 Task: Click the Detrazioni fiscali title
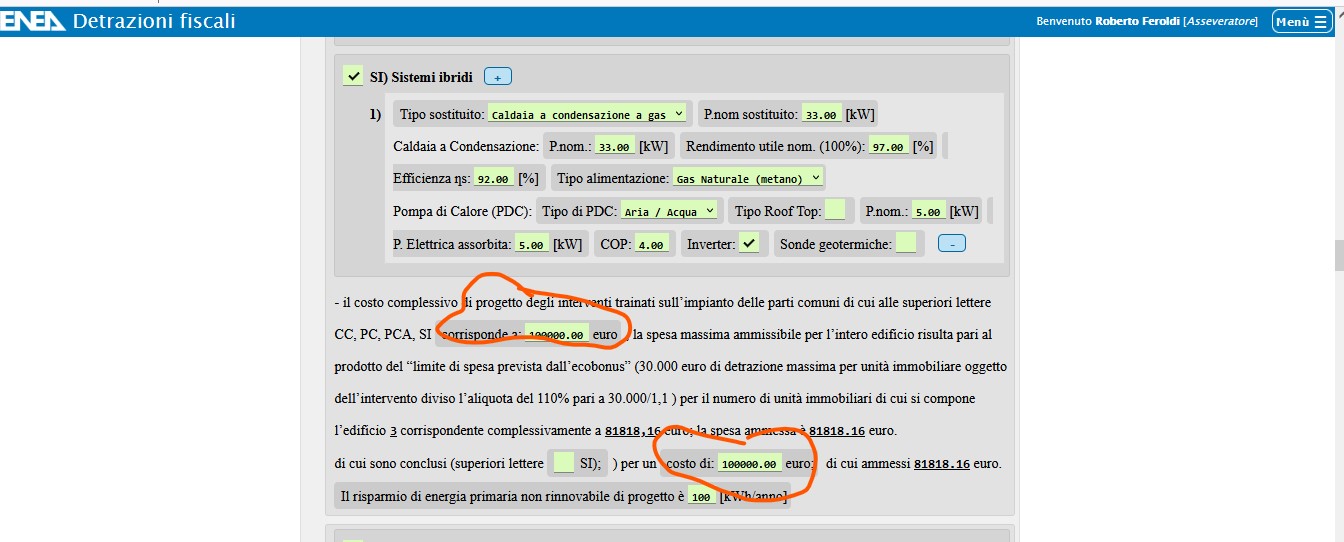coord(154,20)
